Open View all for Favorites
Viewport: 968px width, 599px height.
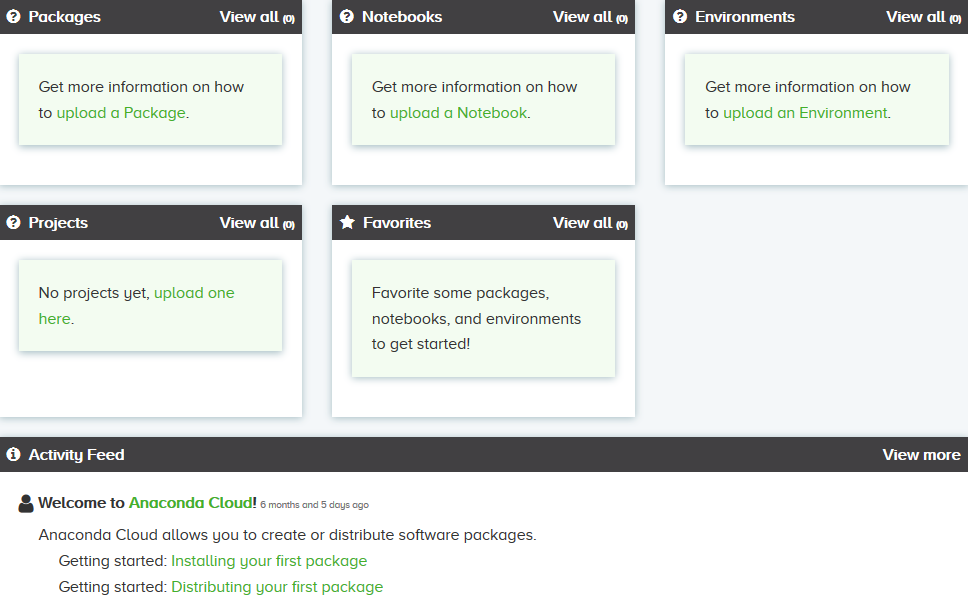click(x=590, y=223)
